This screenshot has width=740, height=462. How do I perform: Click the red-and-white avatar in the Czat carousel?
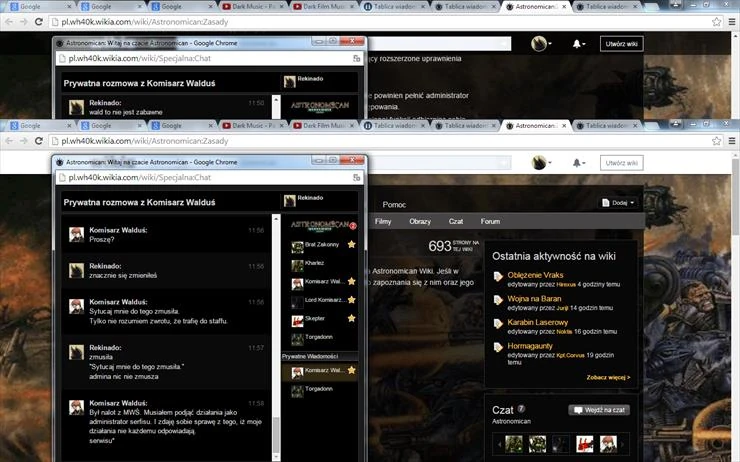[584, 444]
